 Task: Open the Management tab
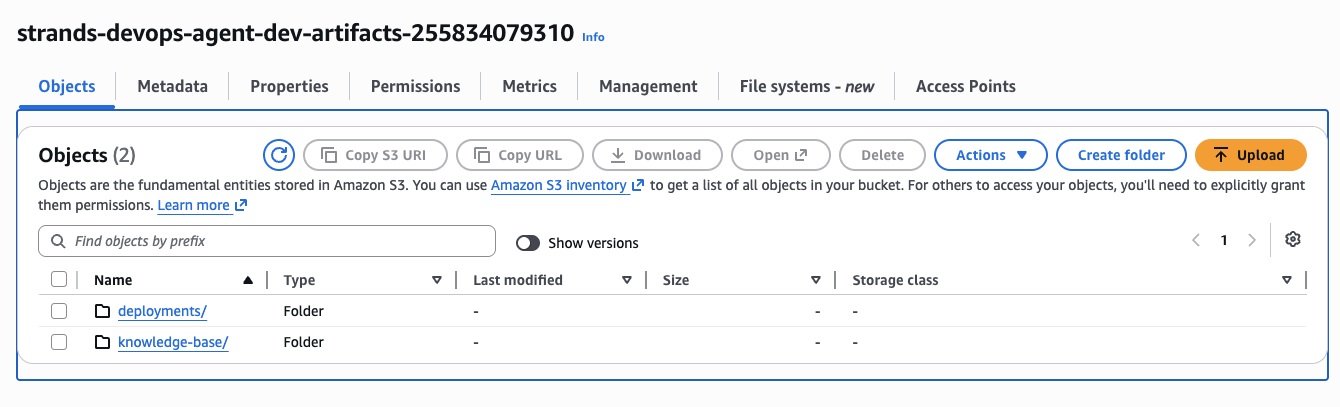pyautogui.click(x=648, y=86)
